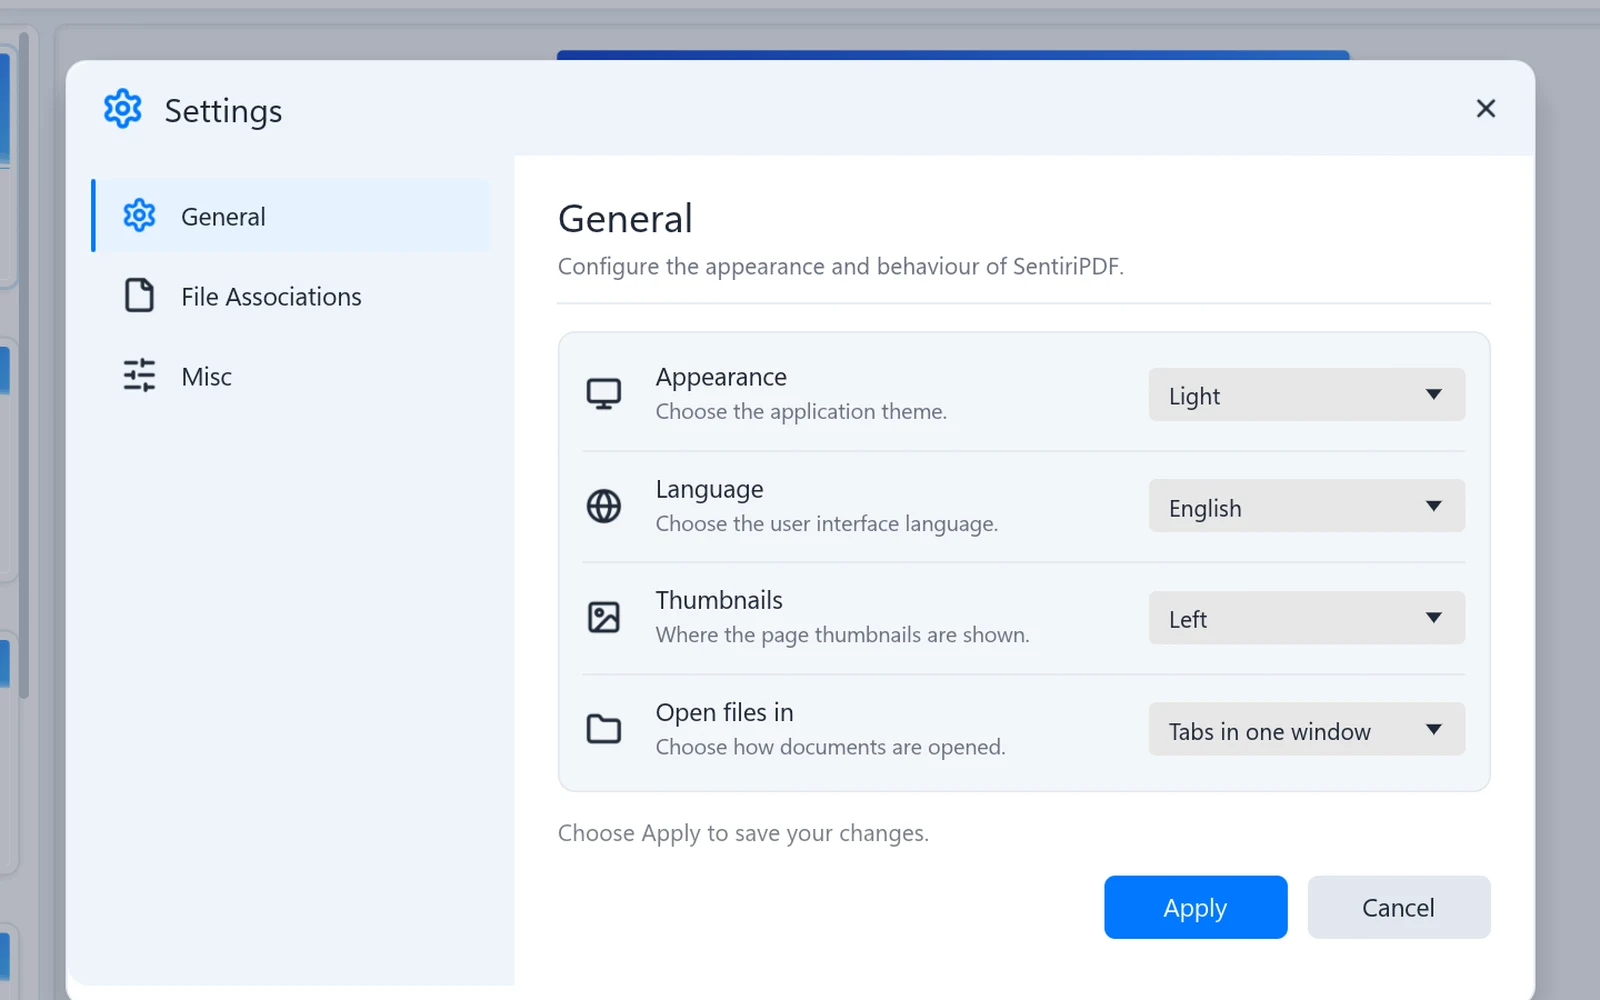Viewport: 1600px width, 1000px height.
Task: Cancel the settings dialog
Action: click(1398, 907)
